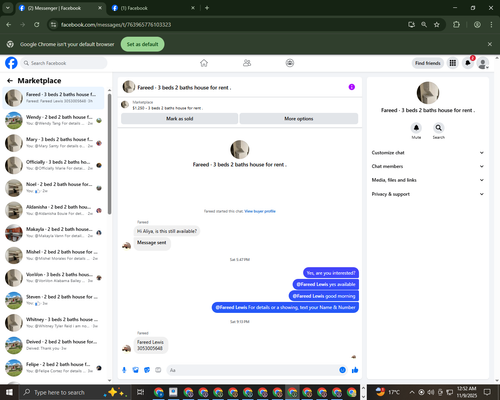
Task: Open Chrome three-dot menu
Action: click(491, 25)
